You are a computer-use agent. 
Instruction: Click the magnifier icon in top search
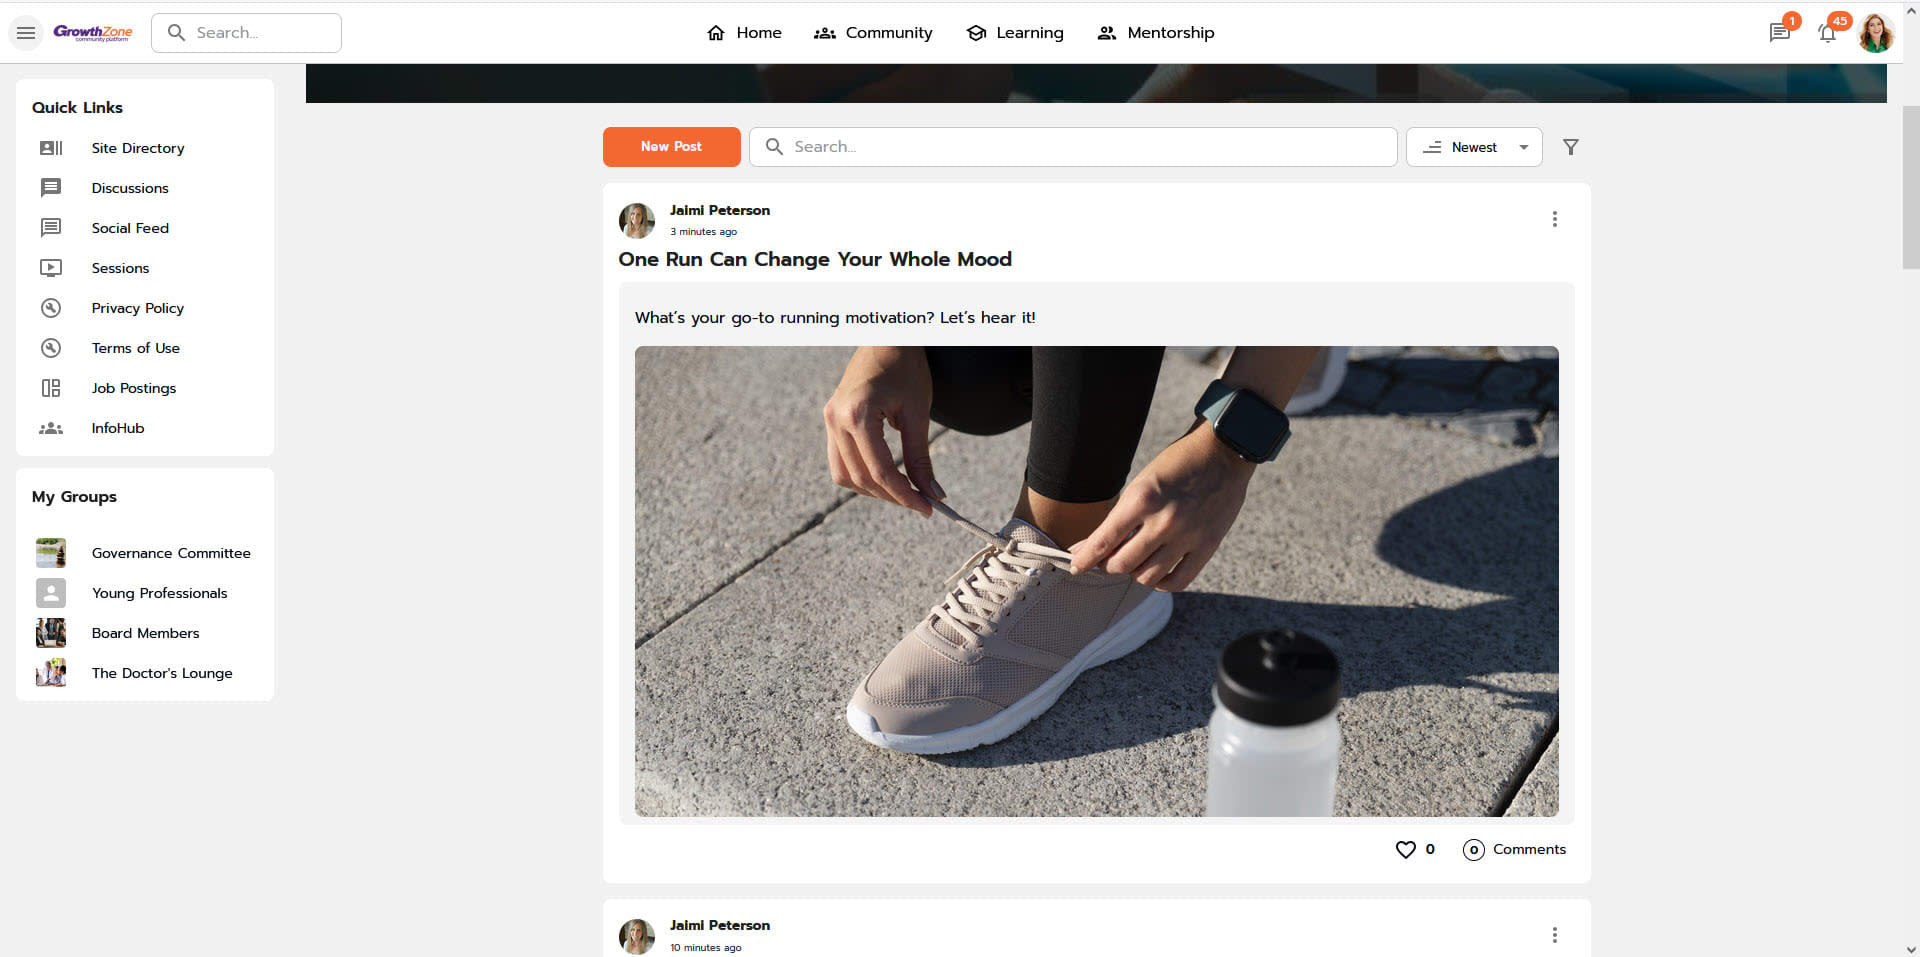(x=176, y=33)
